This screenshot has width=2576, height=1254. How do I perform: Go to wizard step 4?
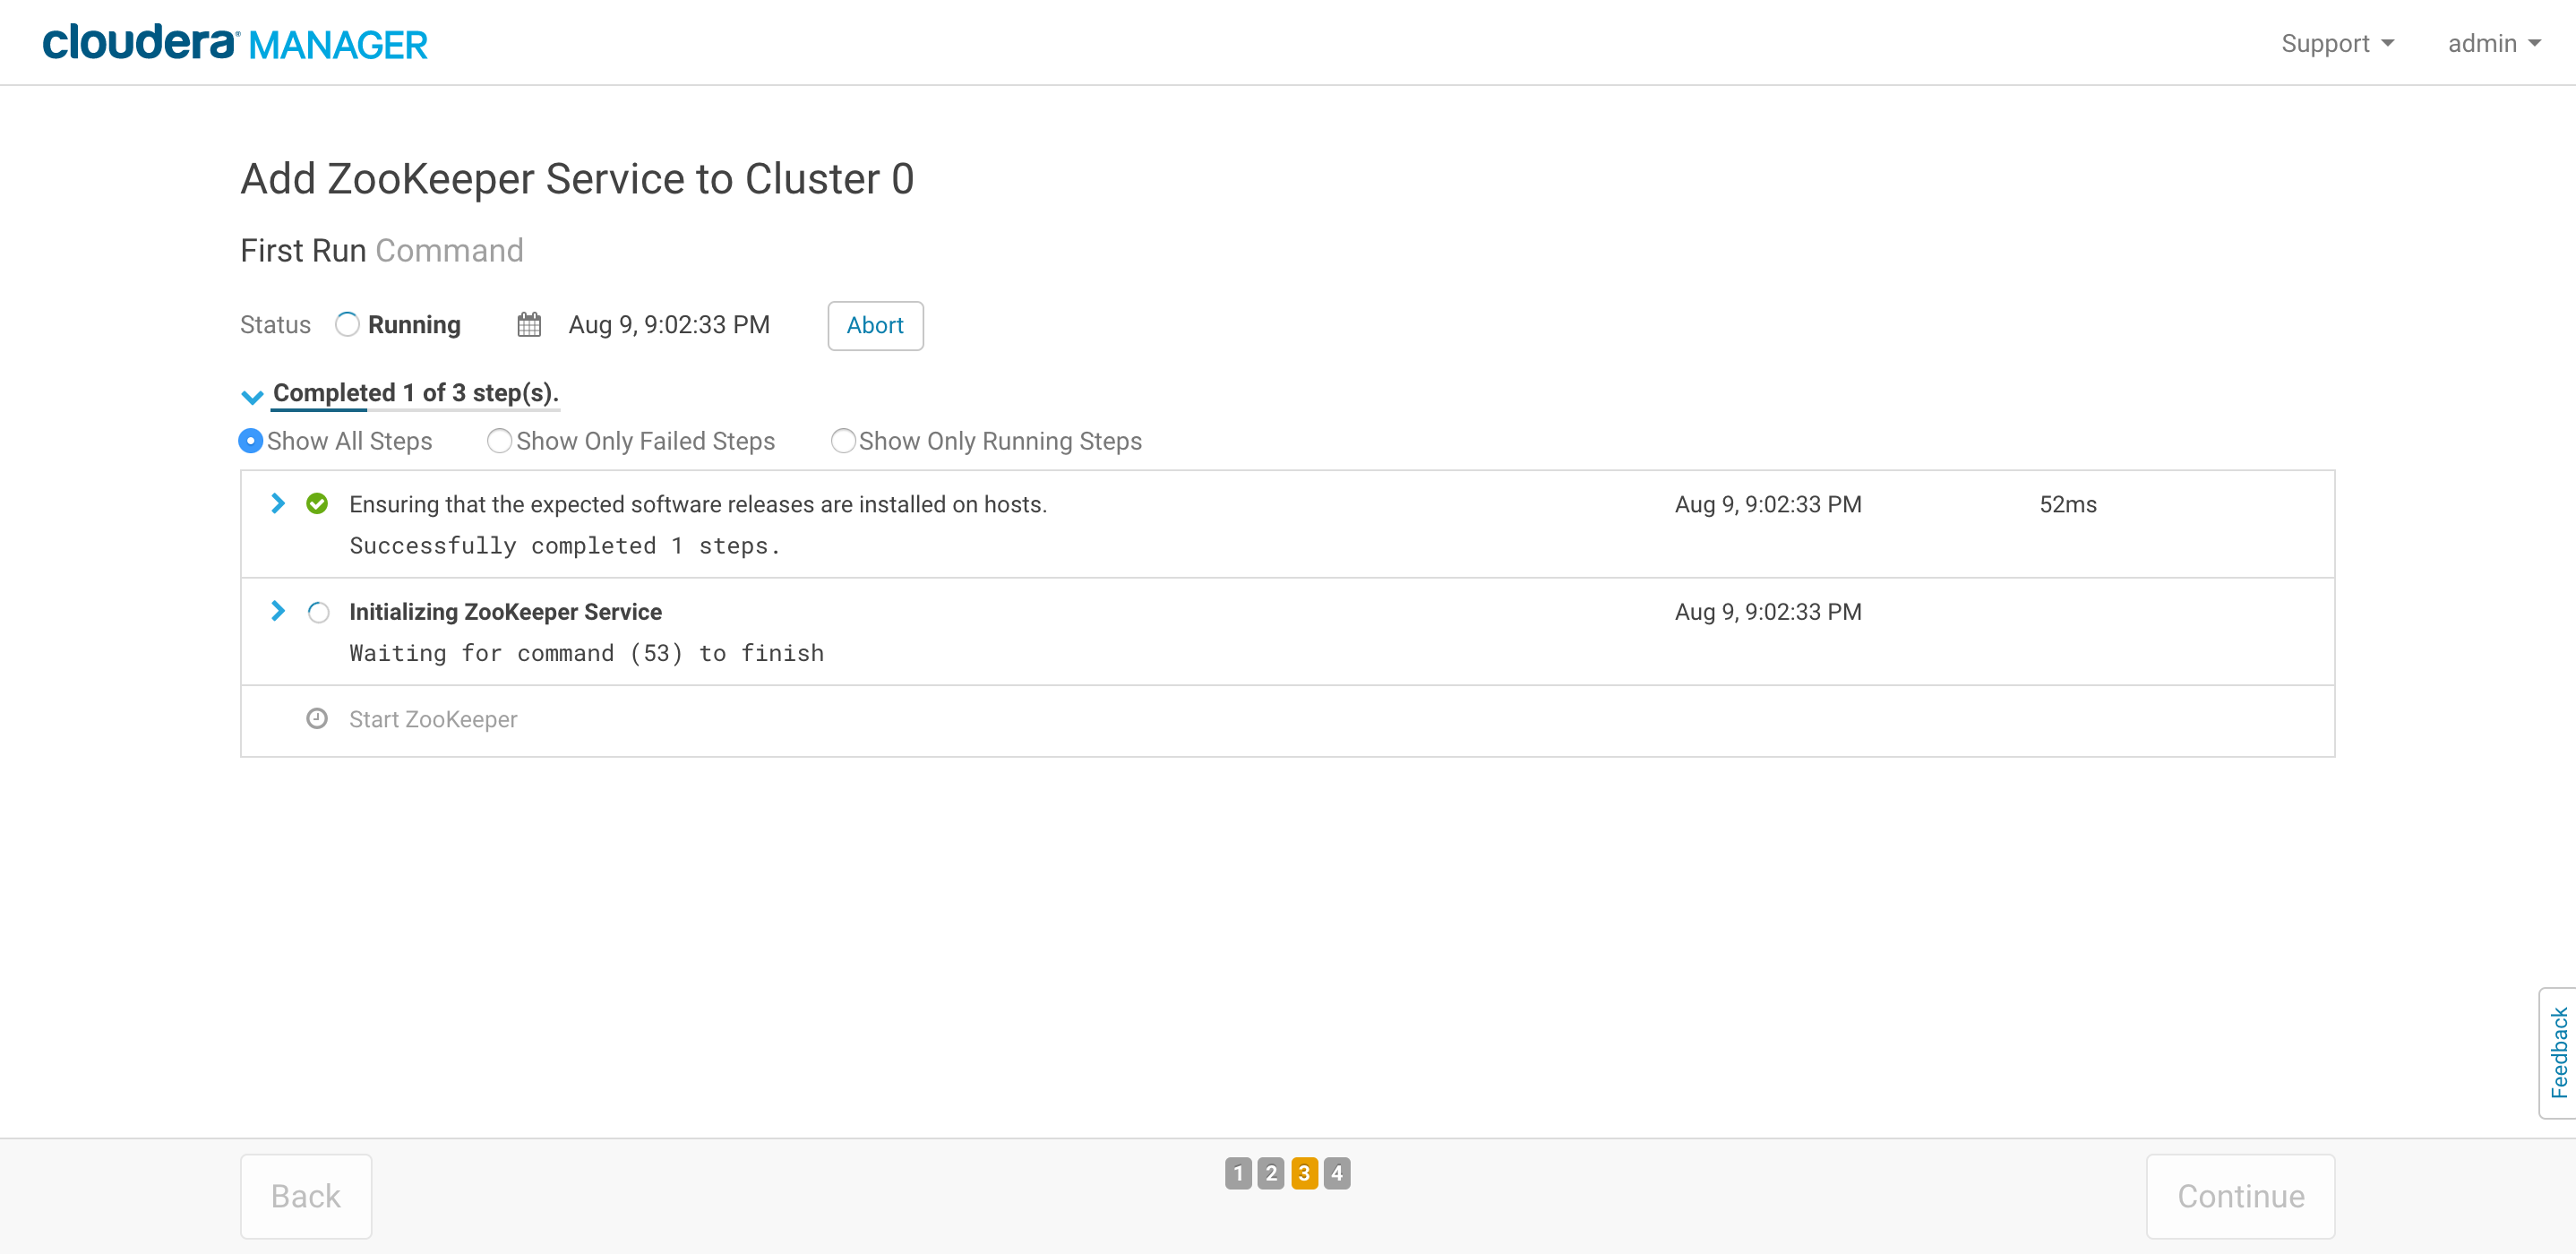(x=1337, y=1173)
